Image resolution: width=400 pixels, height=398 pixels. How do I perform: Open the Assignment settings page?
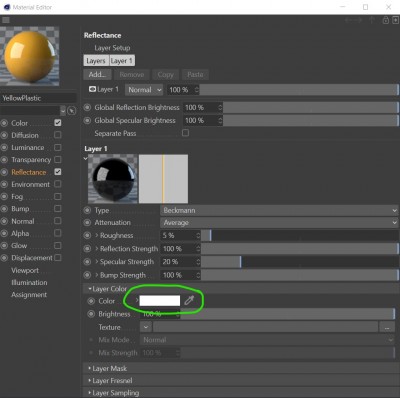pos(29,295)
